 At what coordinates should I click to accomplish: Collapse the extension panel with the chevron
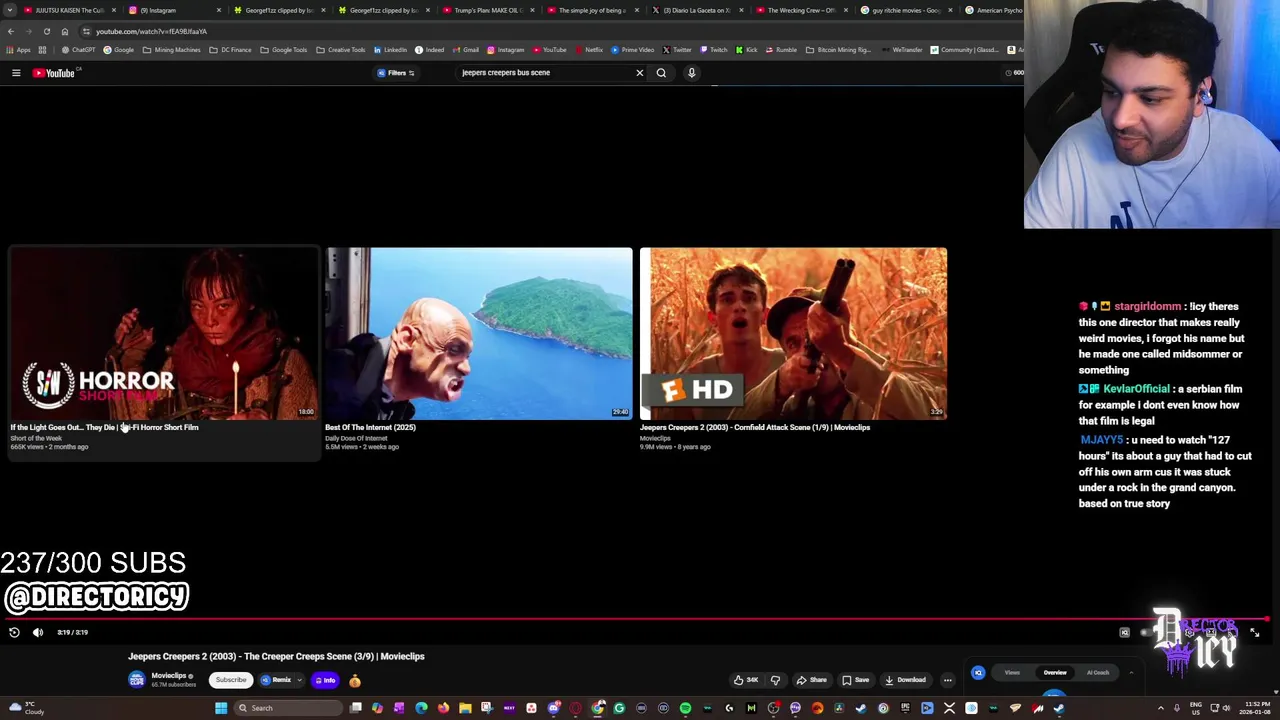pyautogui.click(x=1131, y=673)
